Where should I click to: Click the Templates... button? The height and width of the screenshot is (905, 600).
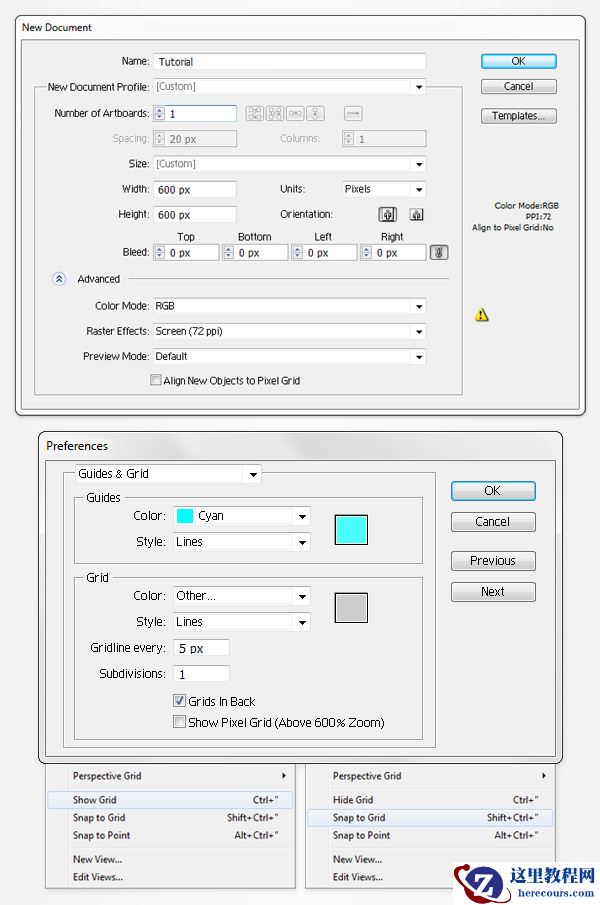click(518, 116)
